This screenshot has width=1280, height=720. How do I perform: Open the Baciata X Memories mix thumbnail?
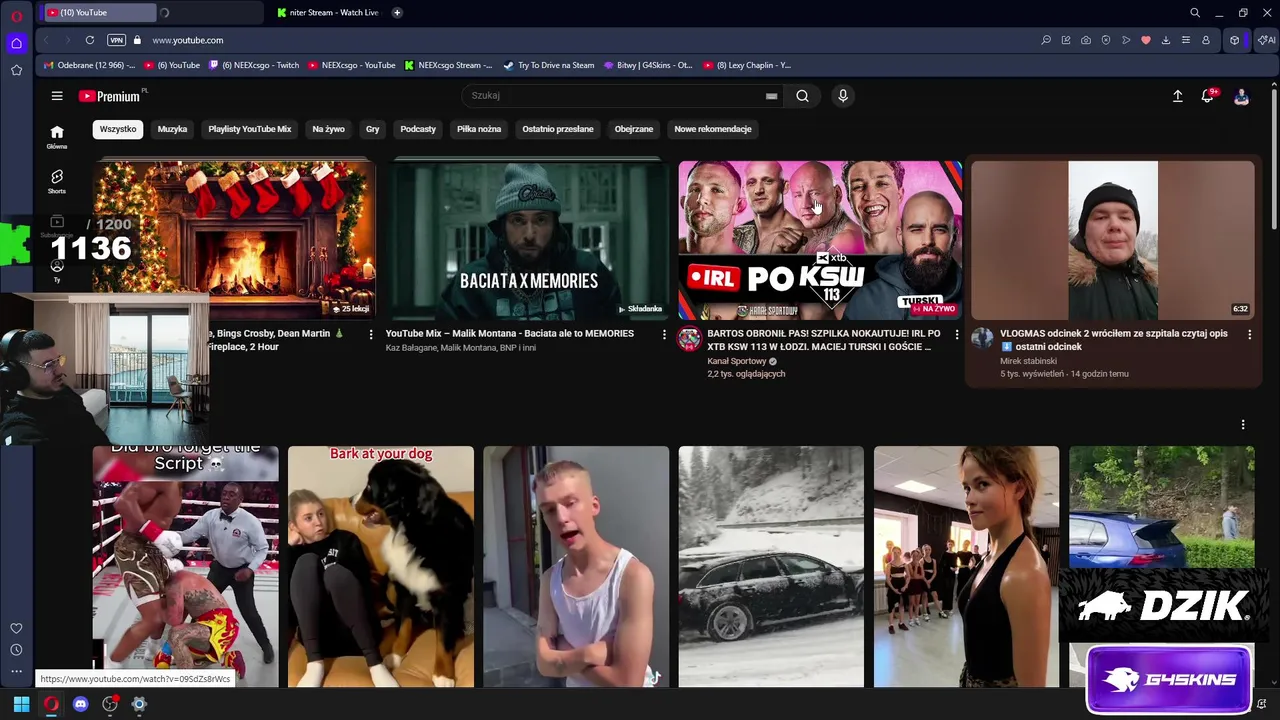pyautogui.click(x=528, y=240)
